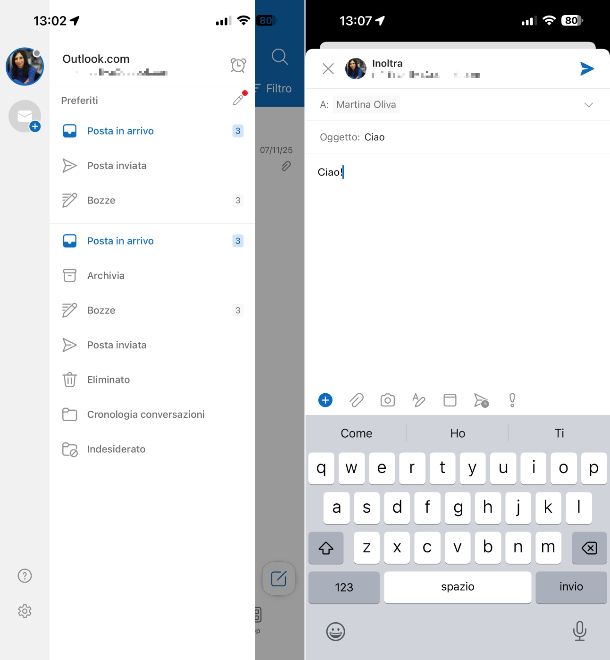Choose keyboard suggestion Come
Screen dimensions: 610x660
tap(356, 433)
